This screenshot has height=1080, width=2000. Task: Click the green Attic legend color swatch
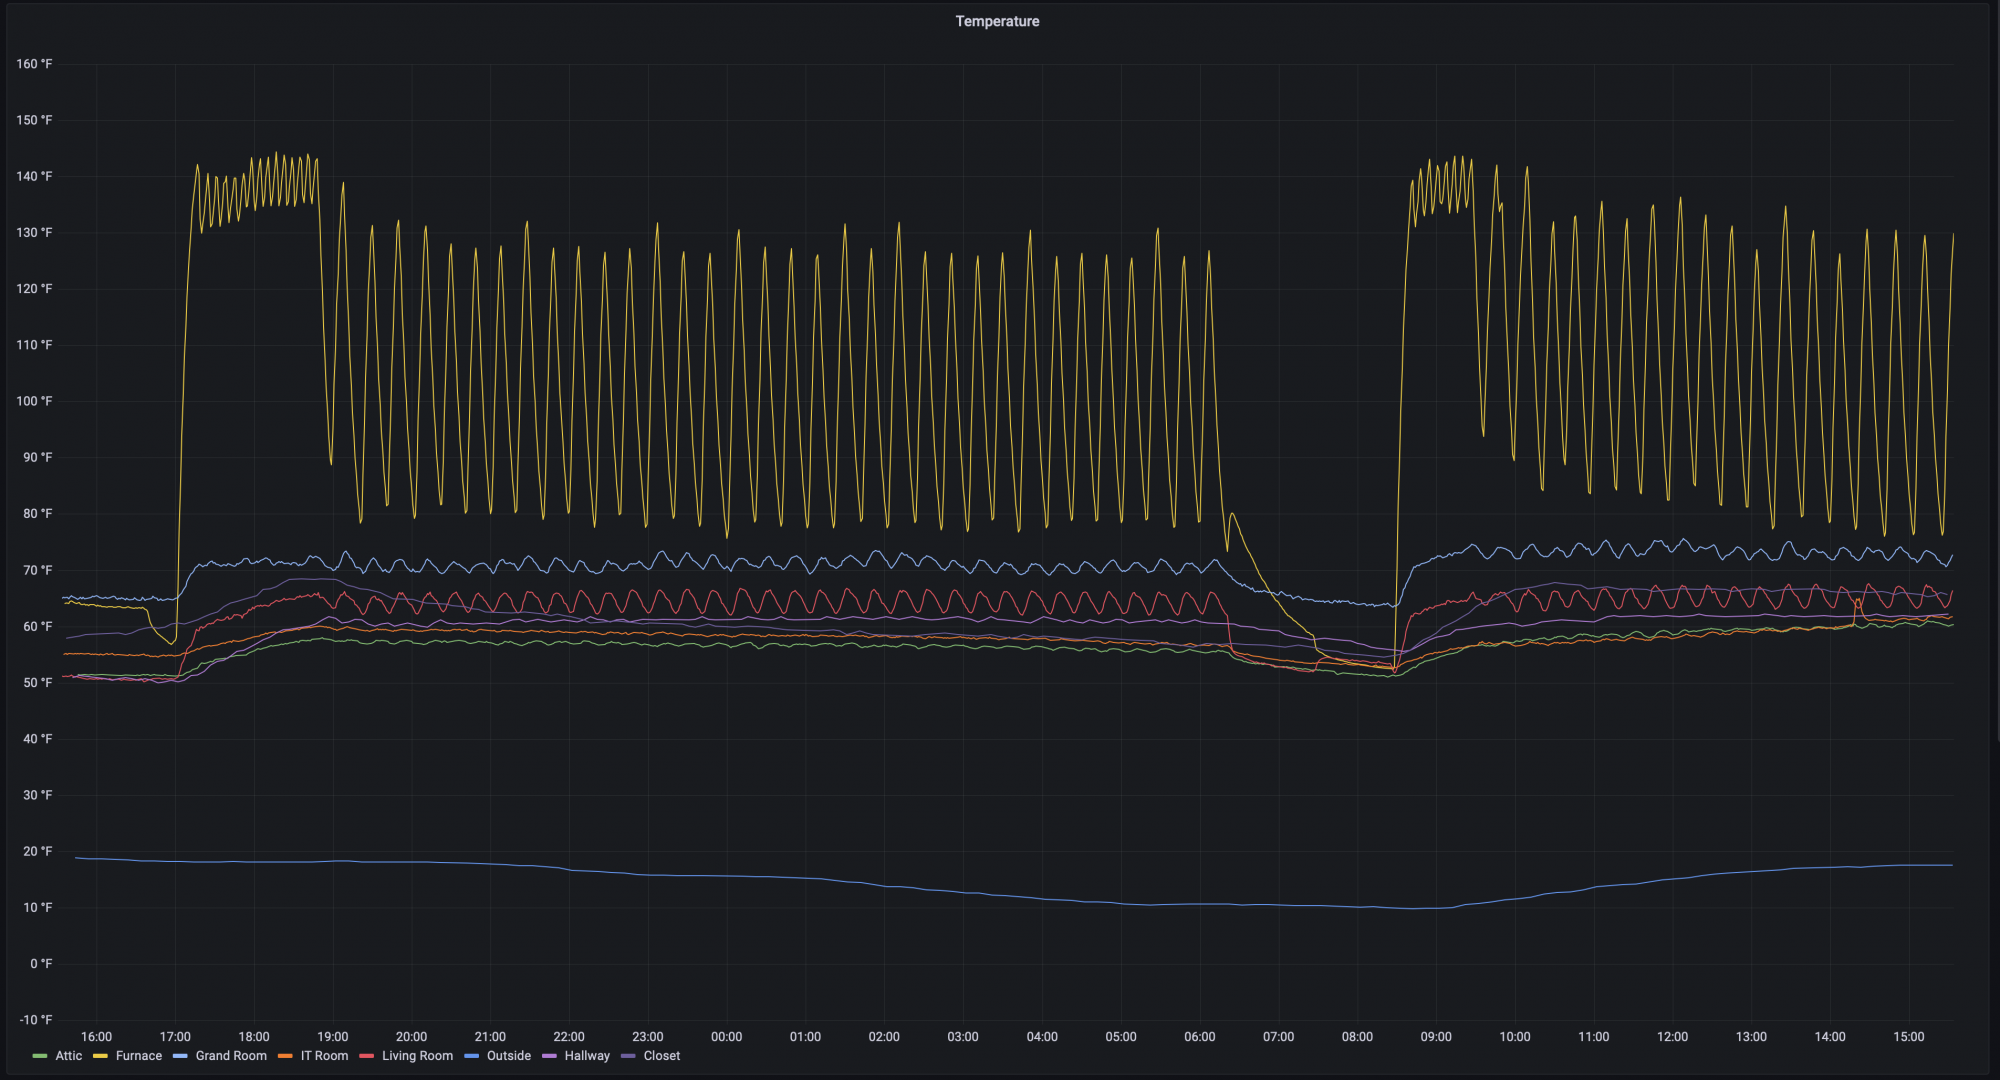[40, 1056]
